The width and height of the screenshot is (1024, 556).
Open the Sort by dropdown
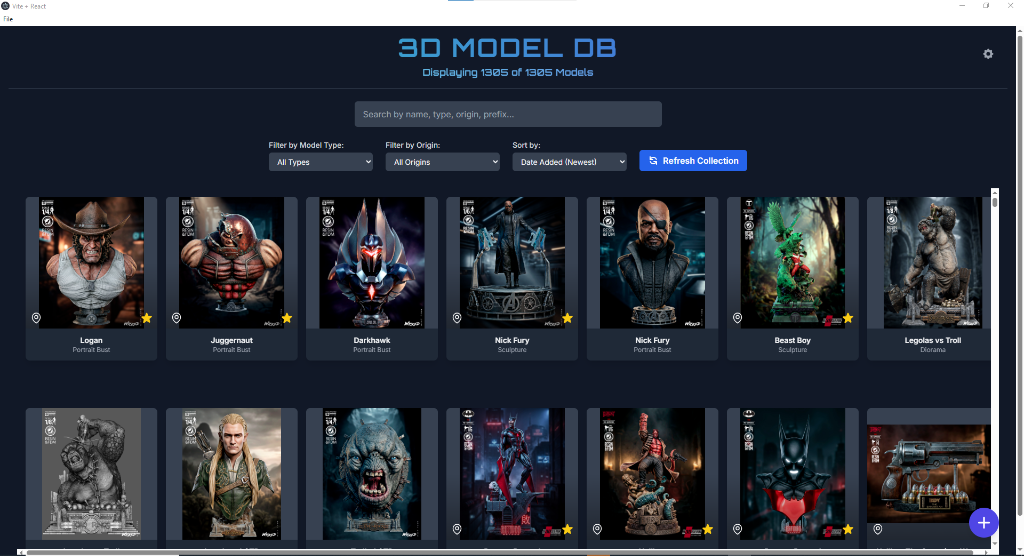(x=569, y=162)
